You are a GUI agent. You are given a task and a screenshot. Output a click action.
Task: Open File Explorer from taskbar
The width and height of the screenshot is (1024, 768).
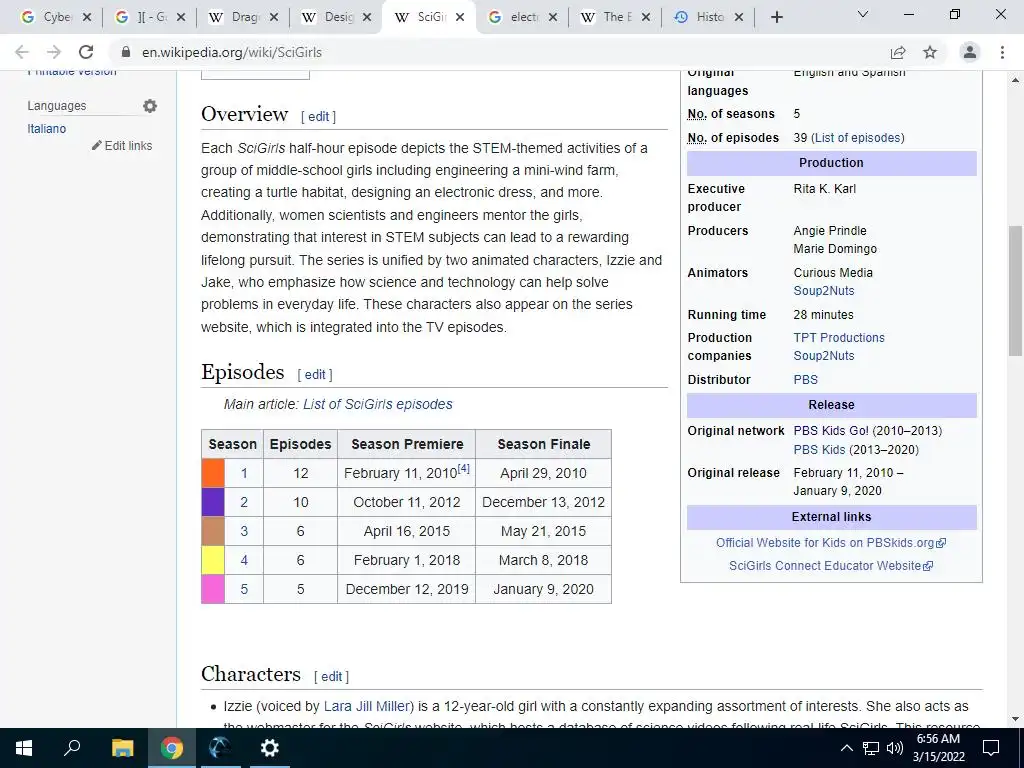click(122, 748)
